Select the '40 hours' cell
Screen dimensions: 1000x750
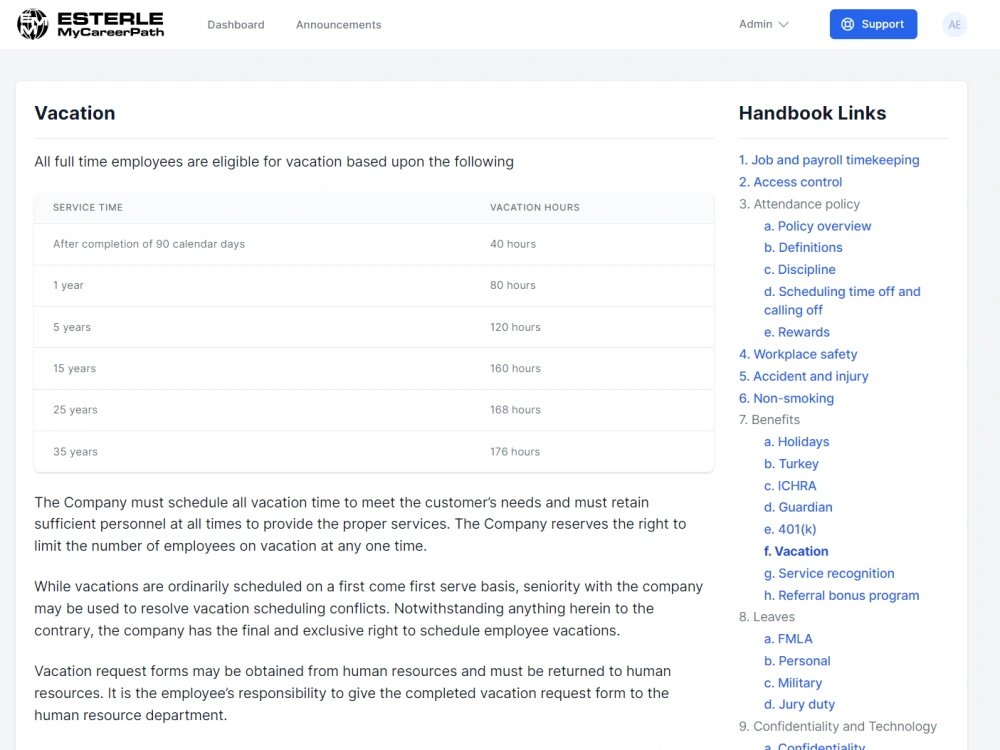click(513, 244)
